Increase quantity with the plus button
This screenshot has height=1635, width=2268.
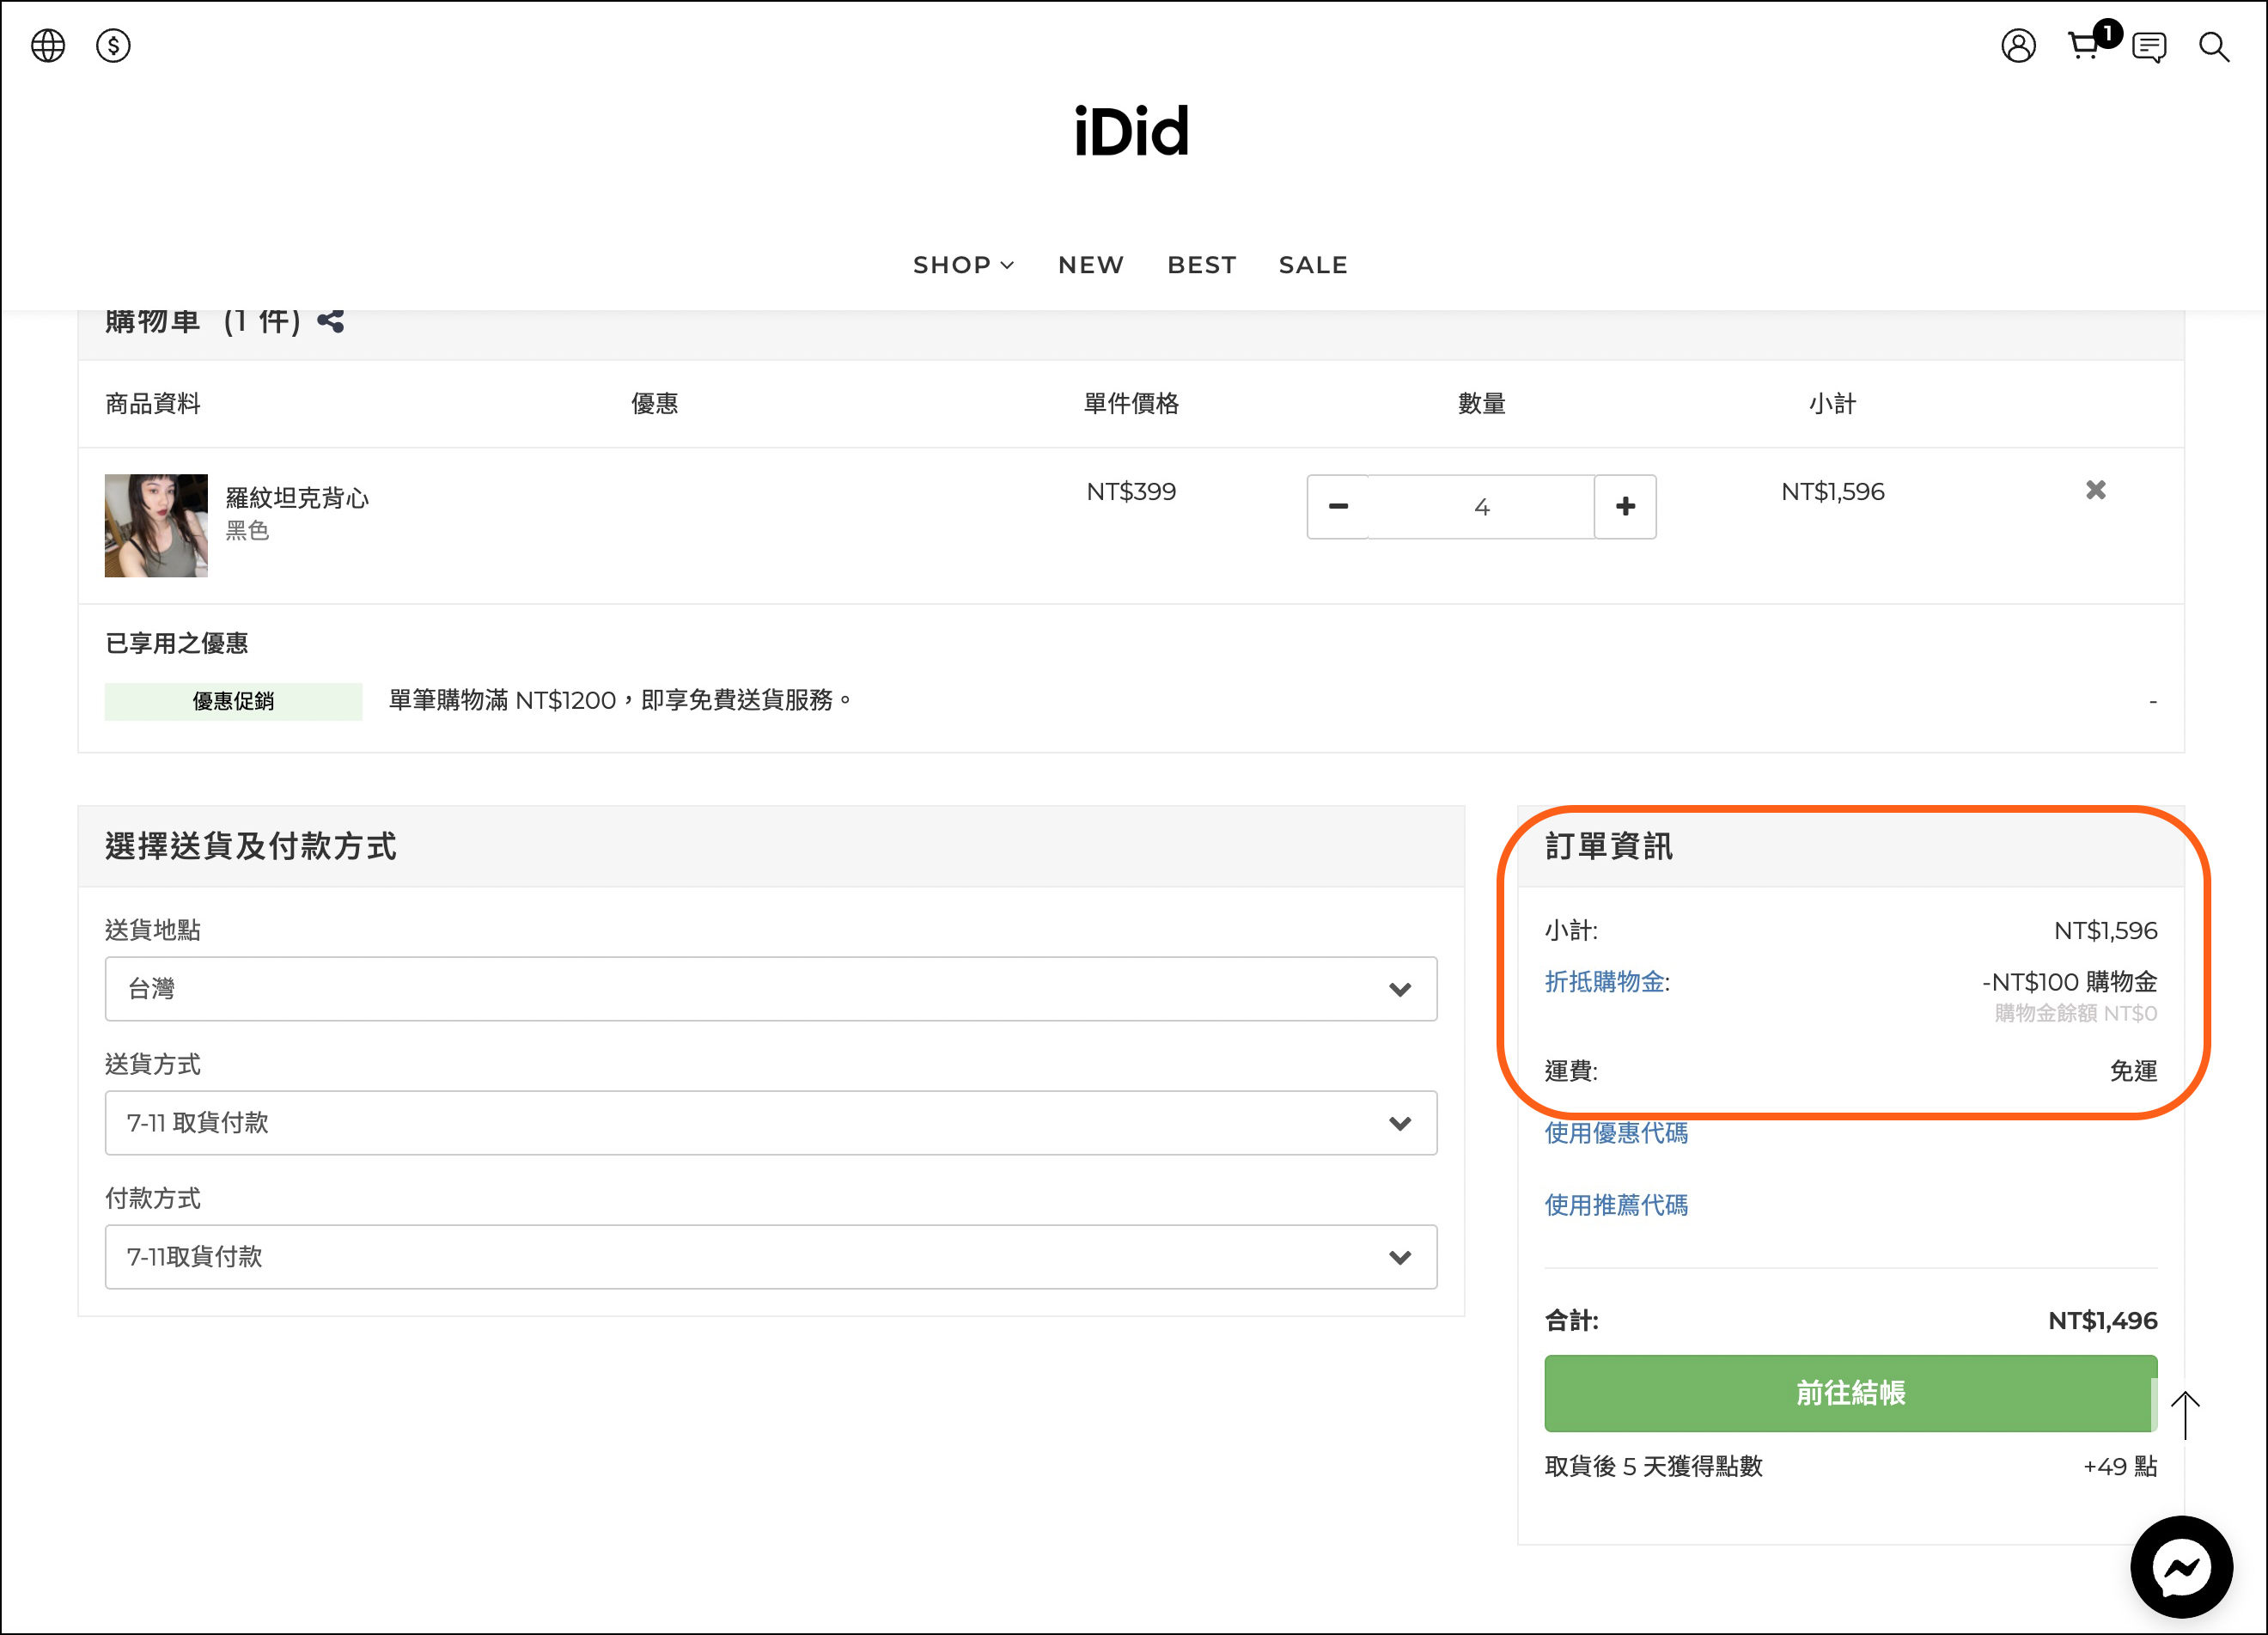pyautogui.click(x=1625, y=507)
